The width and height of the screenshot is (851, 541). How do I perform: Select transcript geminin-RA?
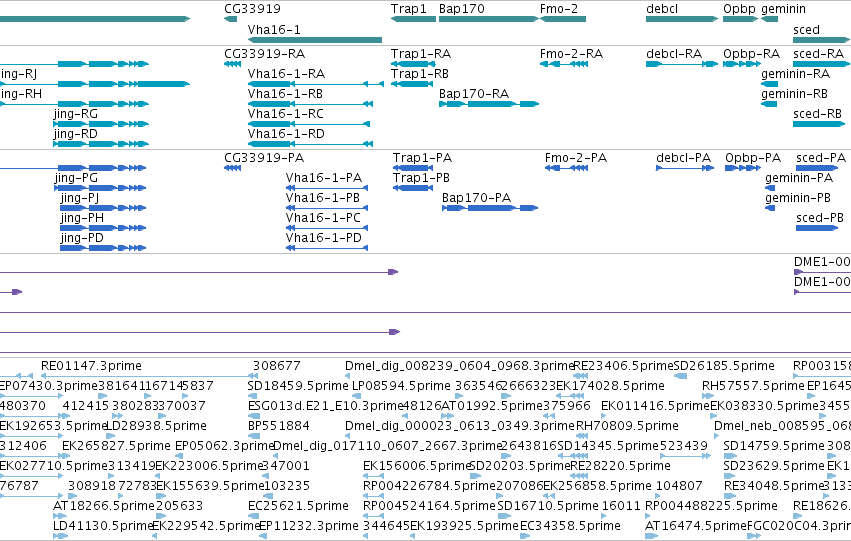tap(795, 74)
